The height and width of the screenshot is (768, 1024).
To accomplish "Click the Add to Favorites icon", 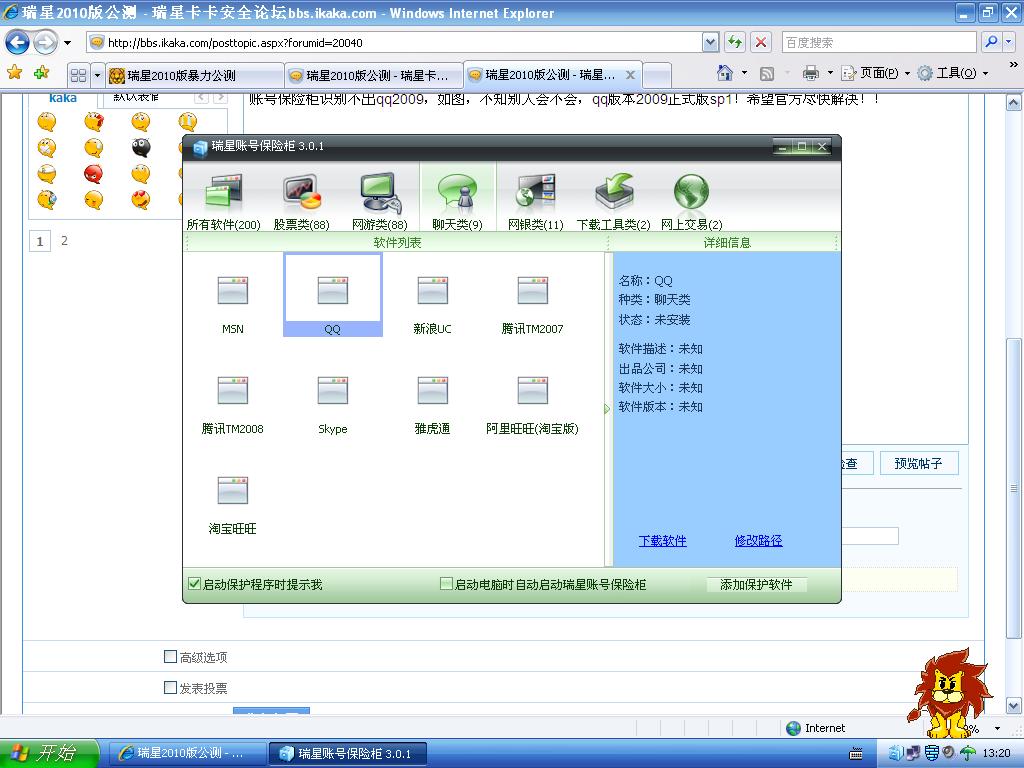I will [x=41, y=73].
